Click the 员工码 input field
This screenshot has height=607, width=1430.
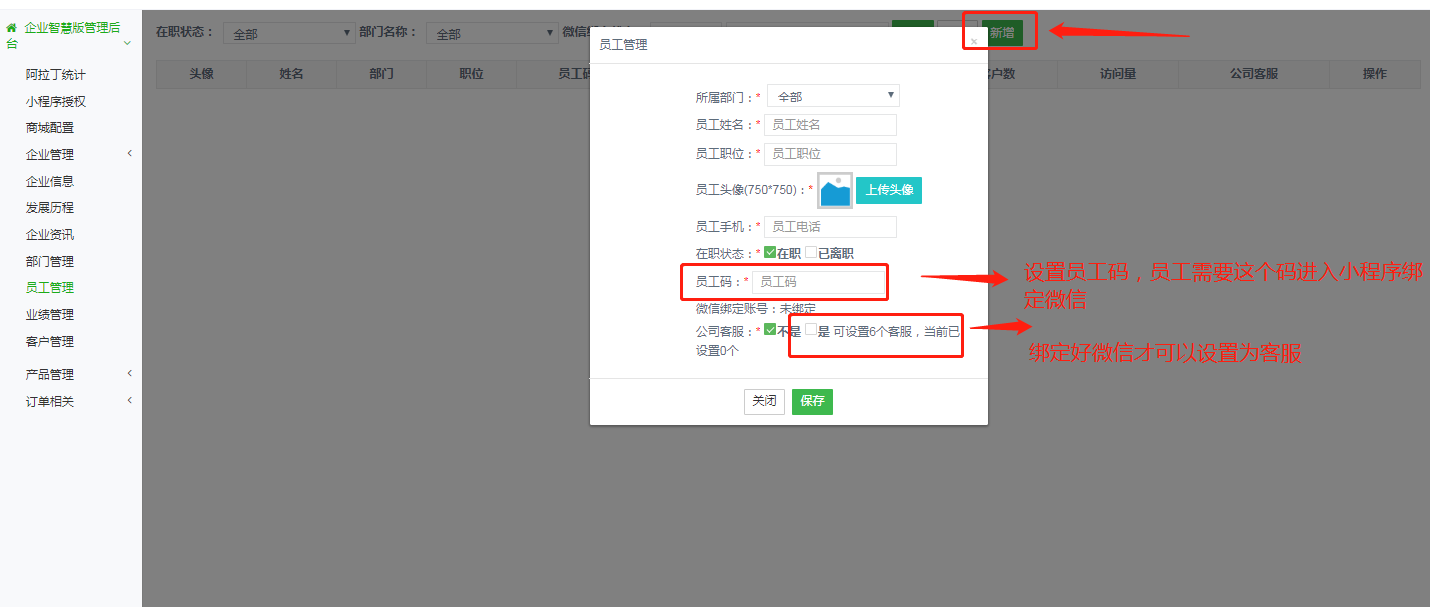(818, 282)
